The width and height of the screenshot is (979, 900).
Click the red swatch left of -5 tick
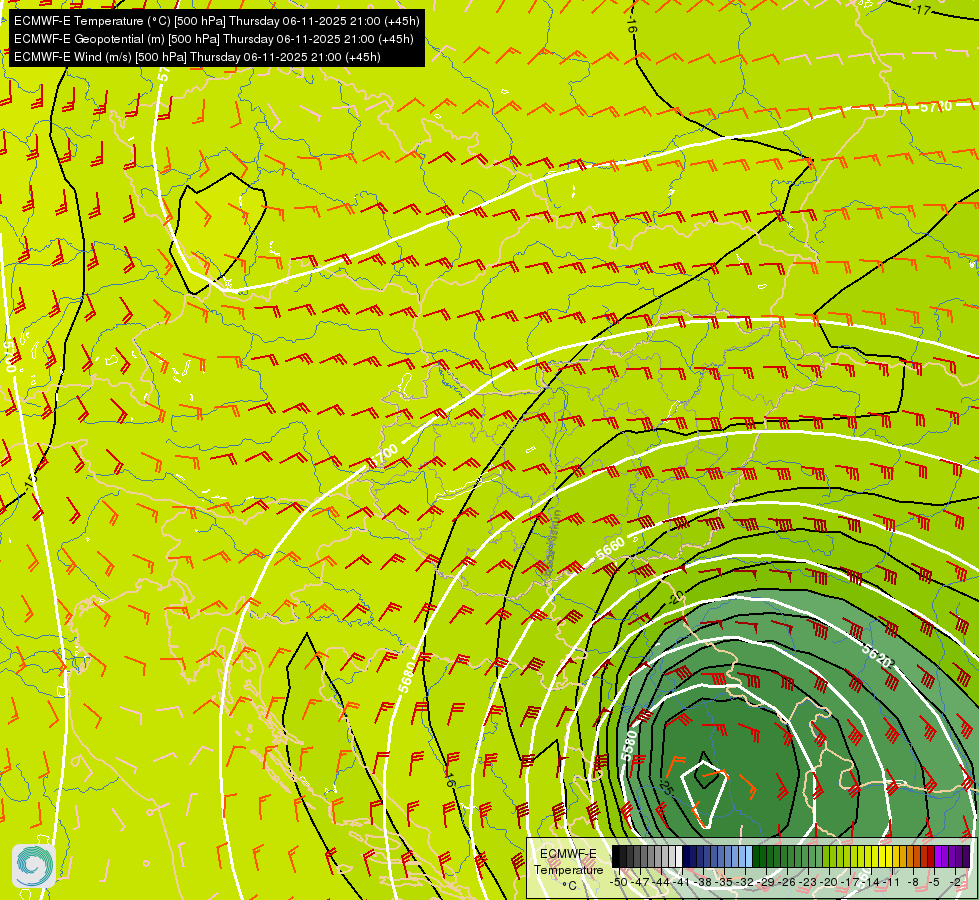coord(930,857)
